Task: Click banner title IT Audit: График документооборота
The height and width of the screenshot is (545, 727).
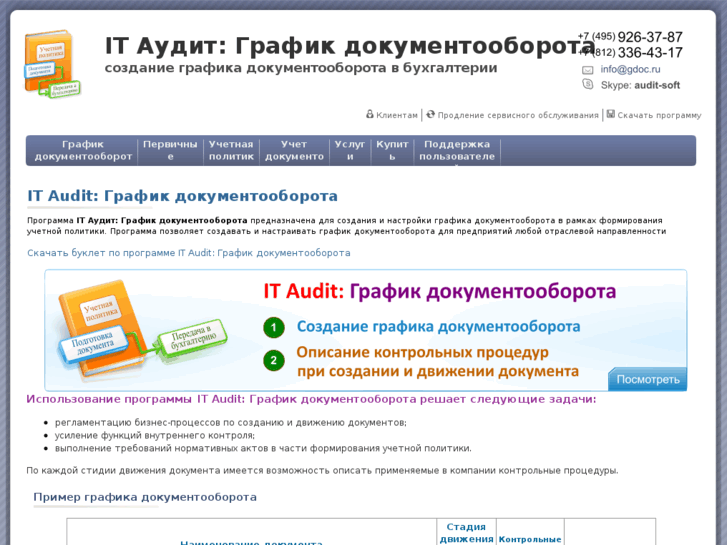Action: pyautogui.click(x=440, y=292)
